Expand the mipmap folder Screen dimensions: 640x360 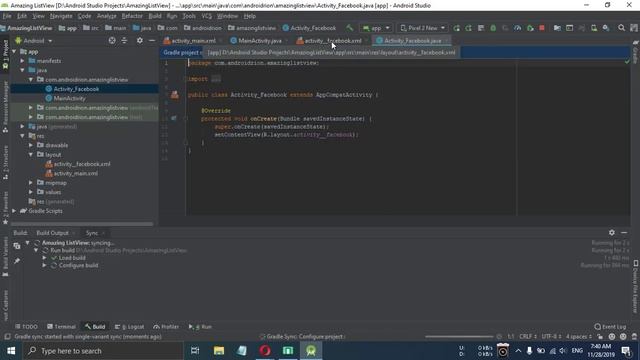pos(31,183)
